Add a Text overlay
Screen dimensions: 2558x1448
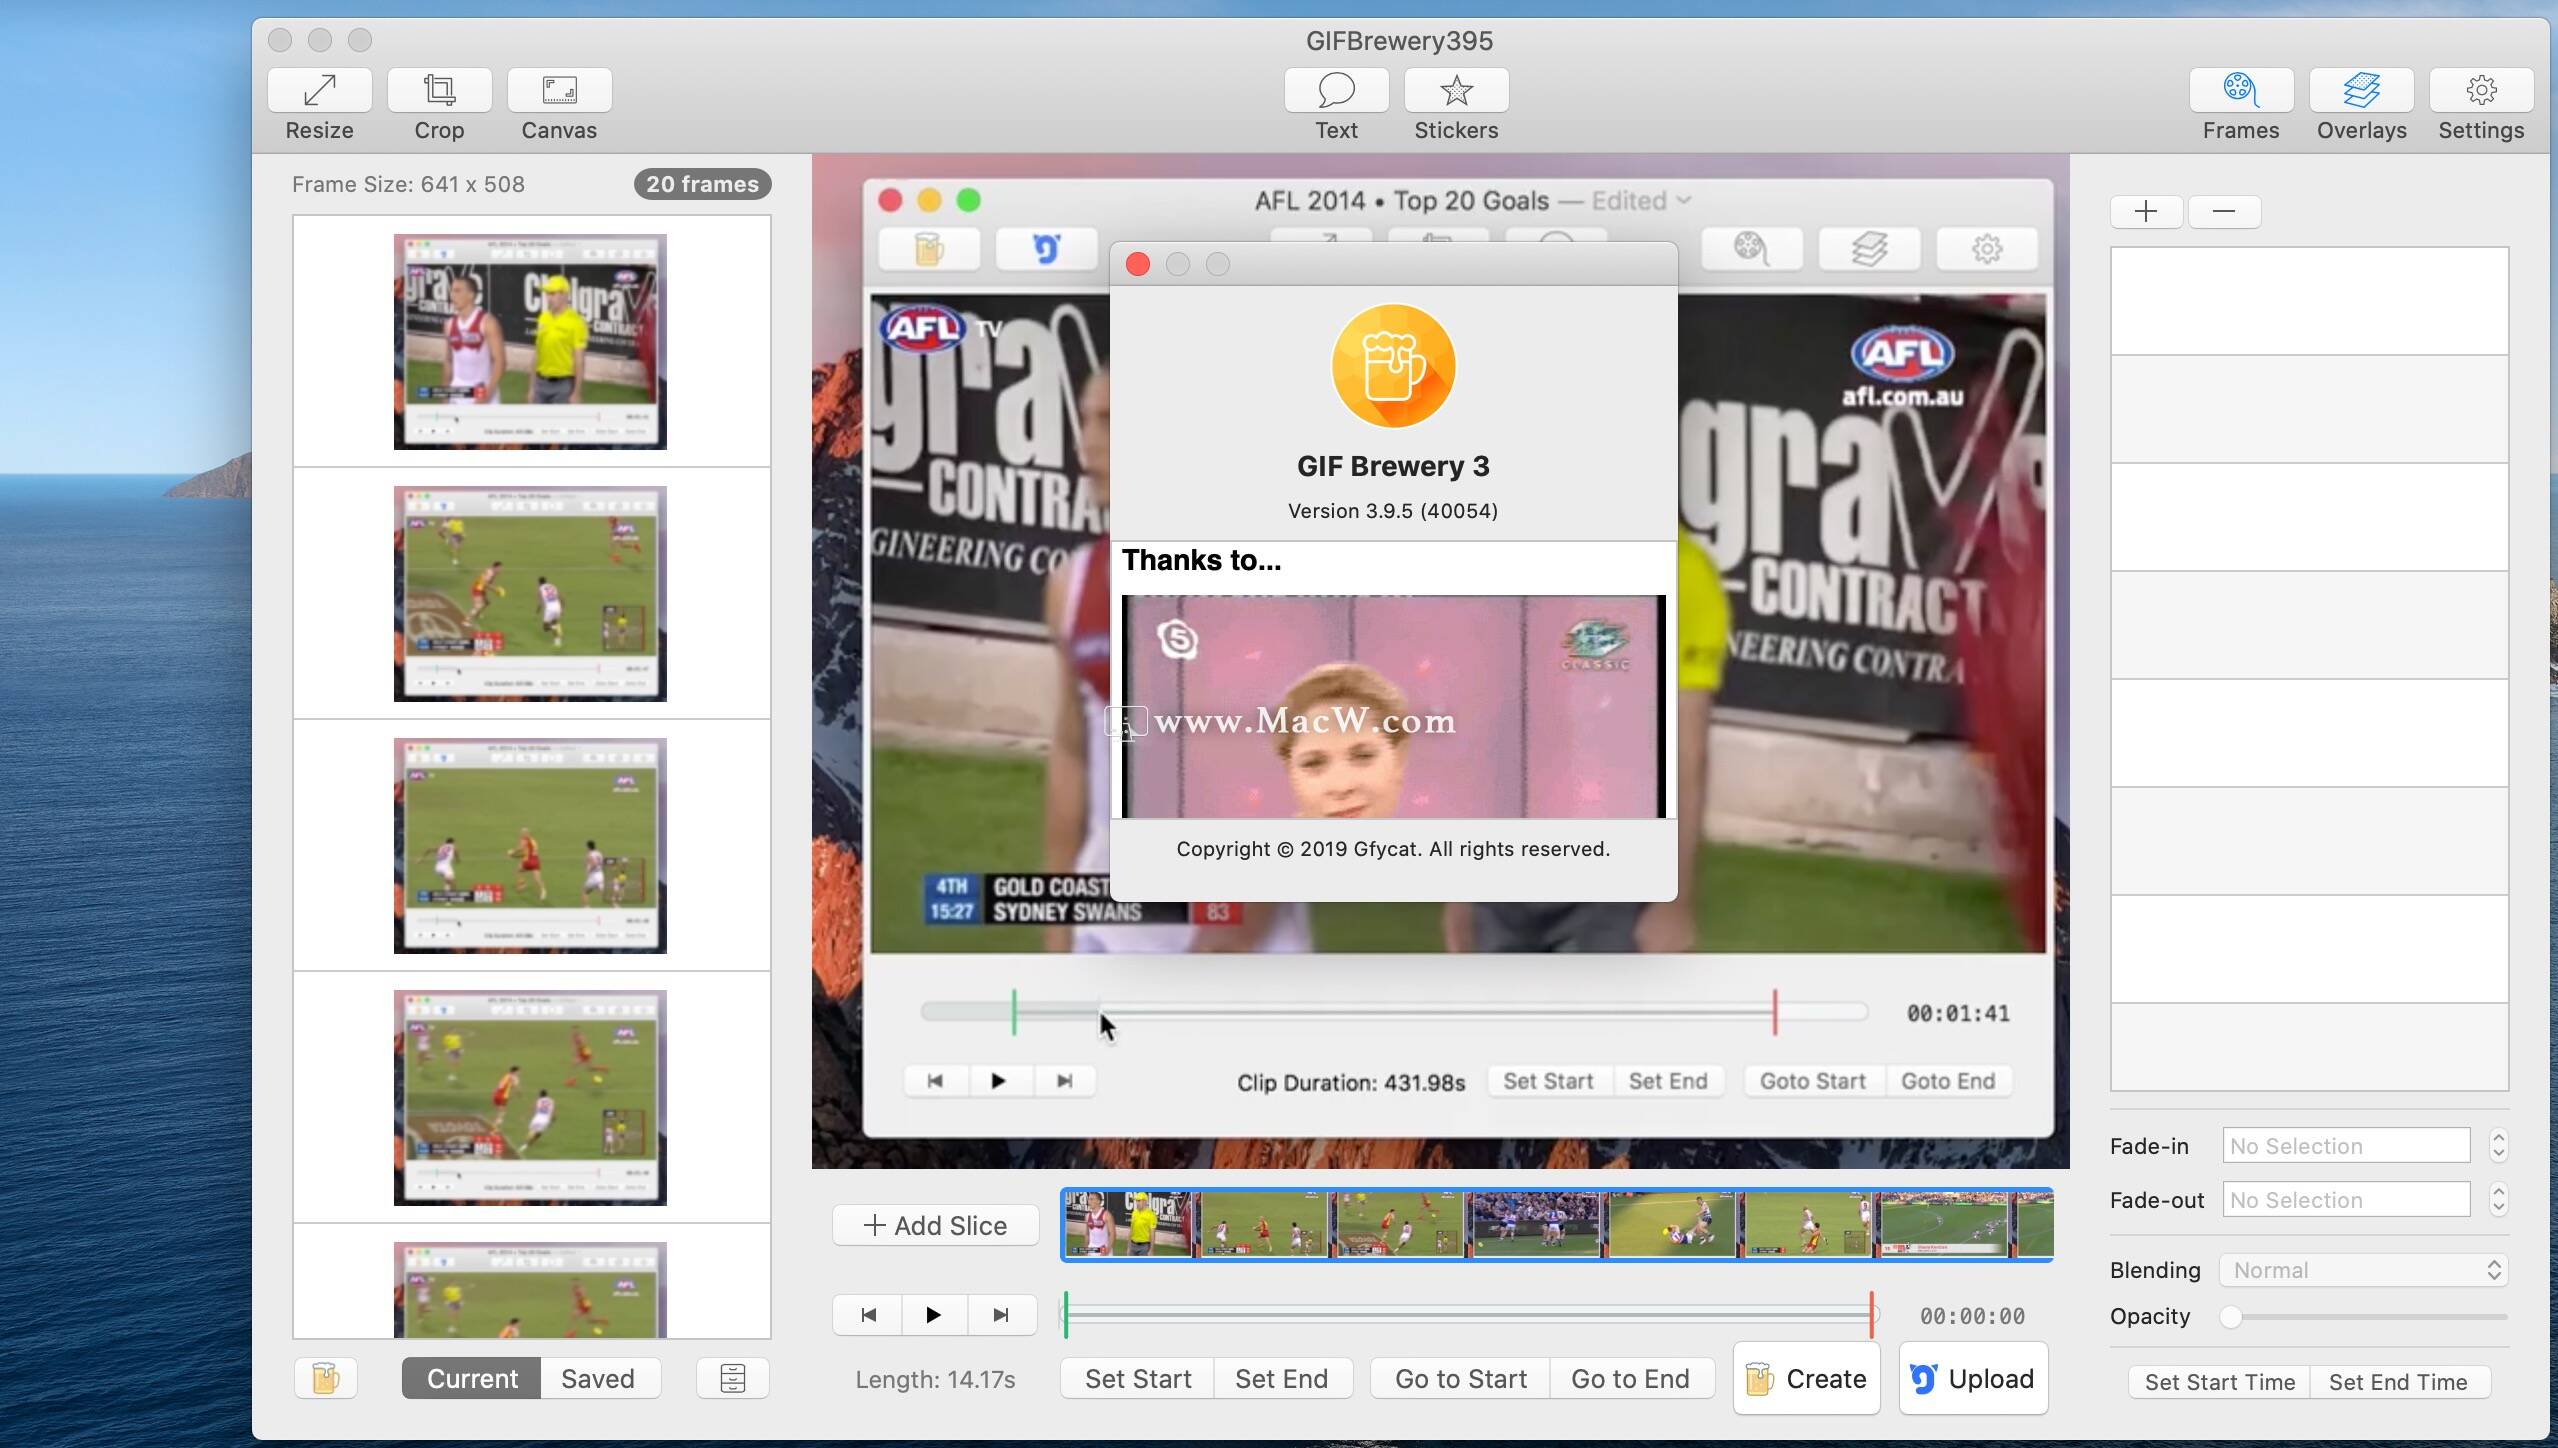(1336, 91)
